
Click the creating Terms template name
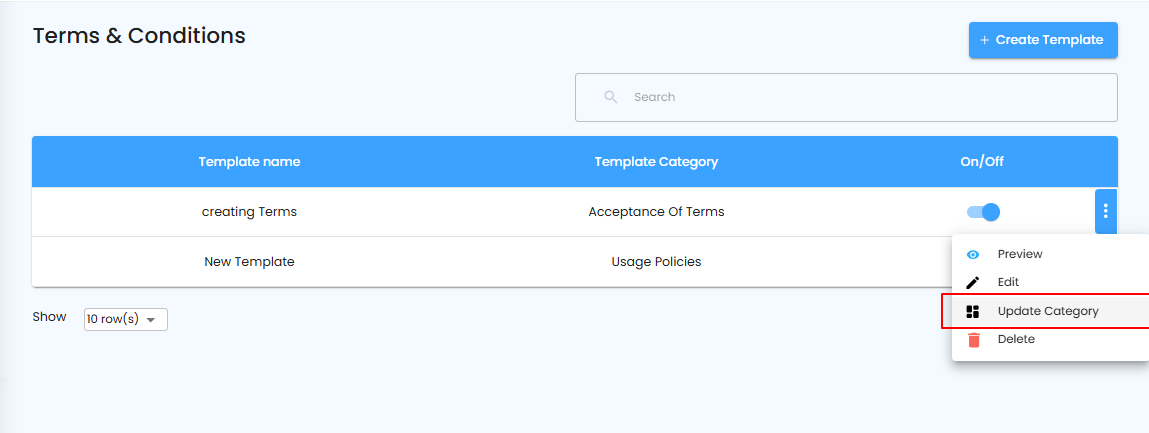point(249,212)
